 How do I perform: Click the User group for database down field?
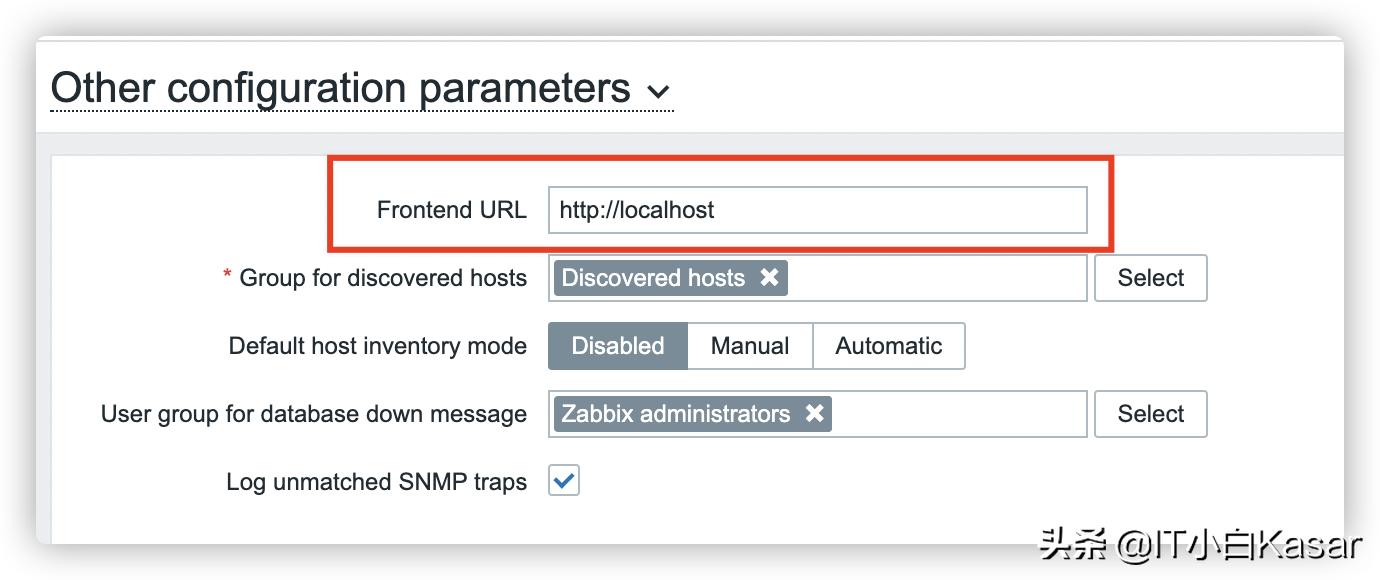(950, 413)
